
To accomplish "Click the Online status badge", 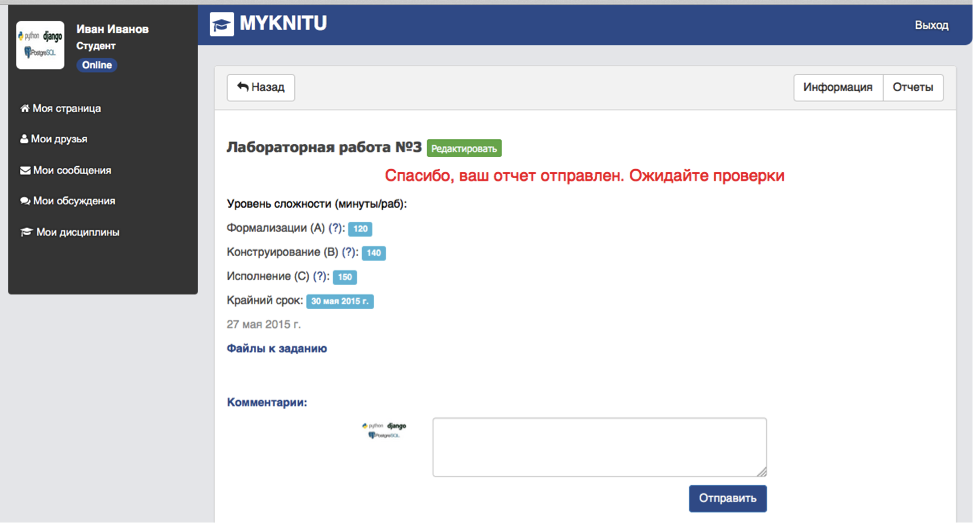I will [x=97, y=65].
